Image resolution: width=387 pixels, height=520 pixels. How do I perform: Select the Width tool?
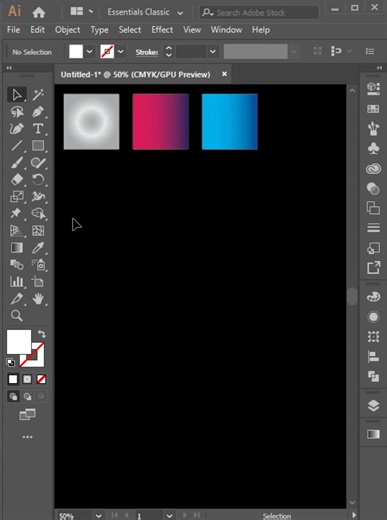click(x=38, y=197)
